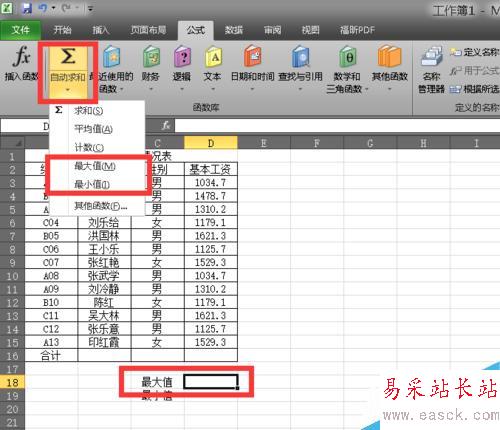500x430 pixels.
Task: Click the cell with ID C04
Action: [x=51, y=222]
